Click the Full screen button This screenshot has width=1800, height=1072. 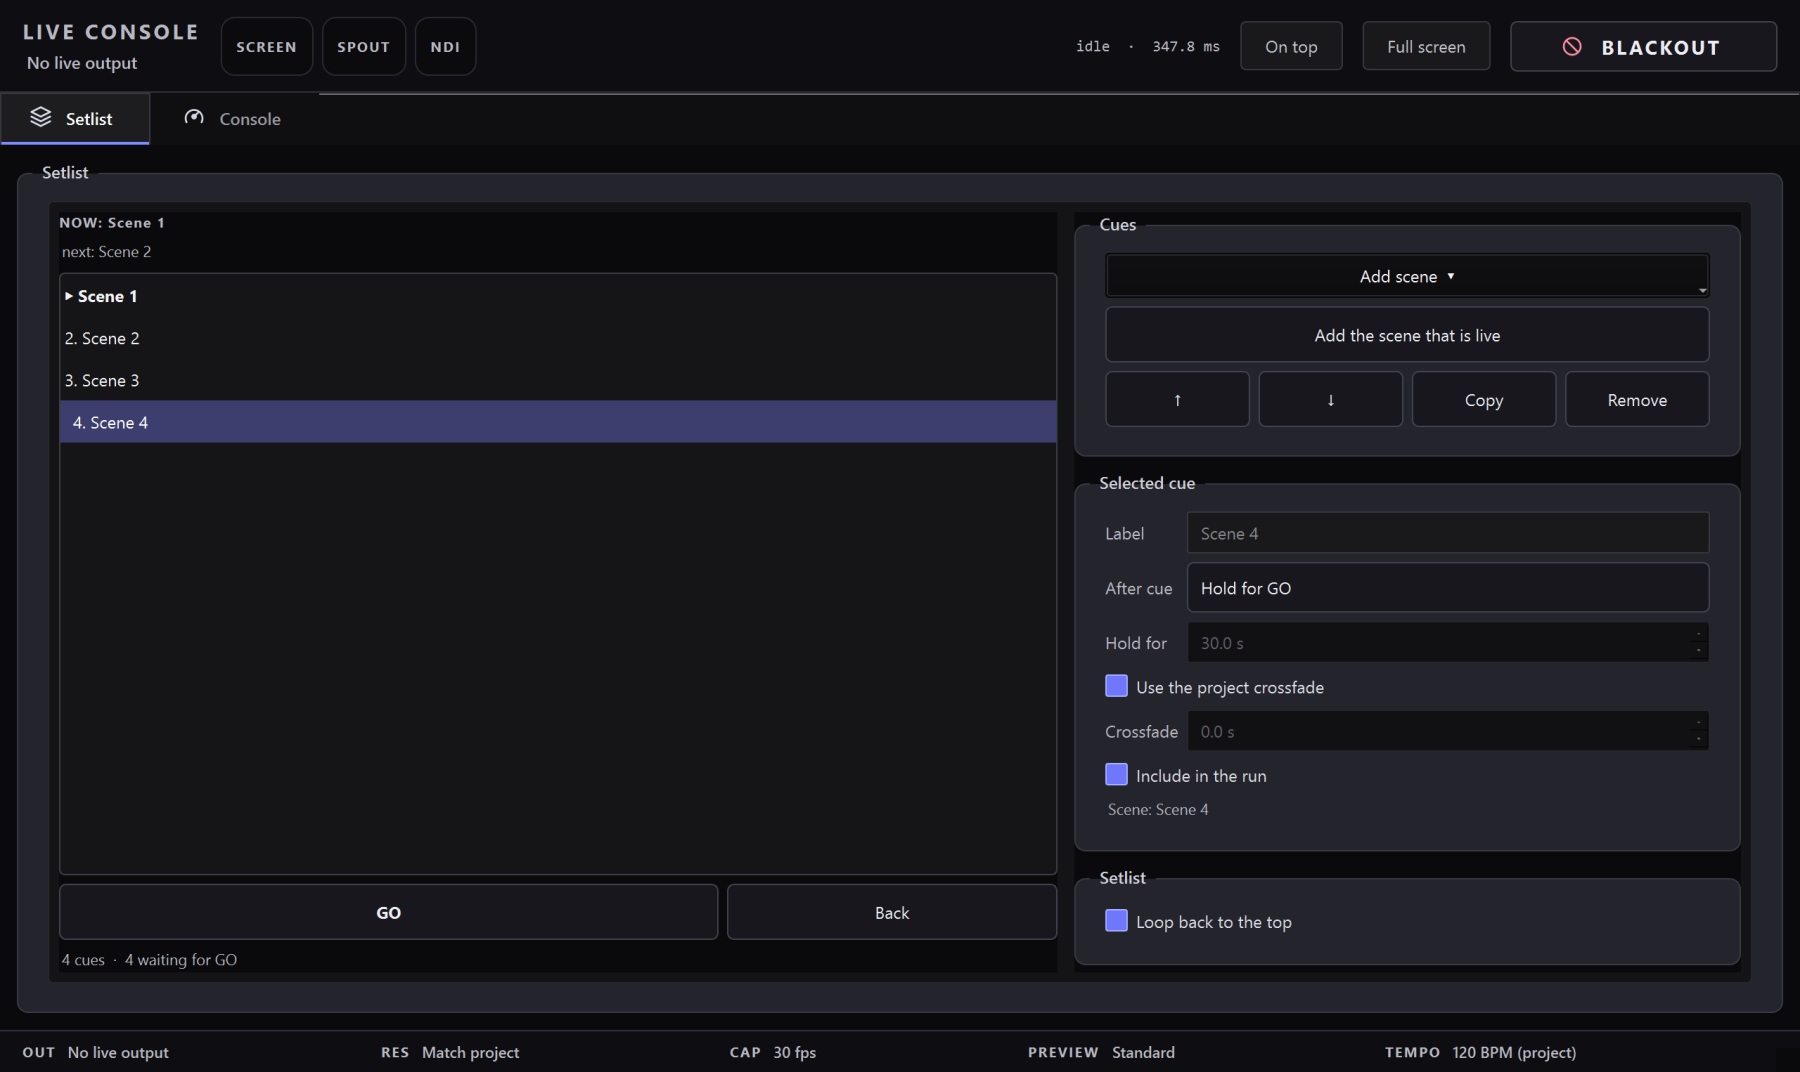1426,46
